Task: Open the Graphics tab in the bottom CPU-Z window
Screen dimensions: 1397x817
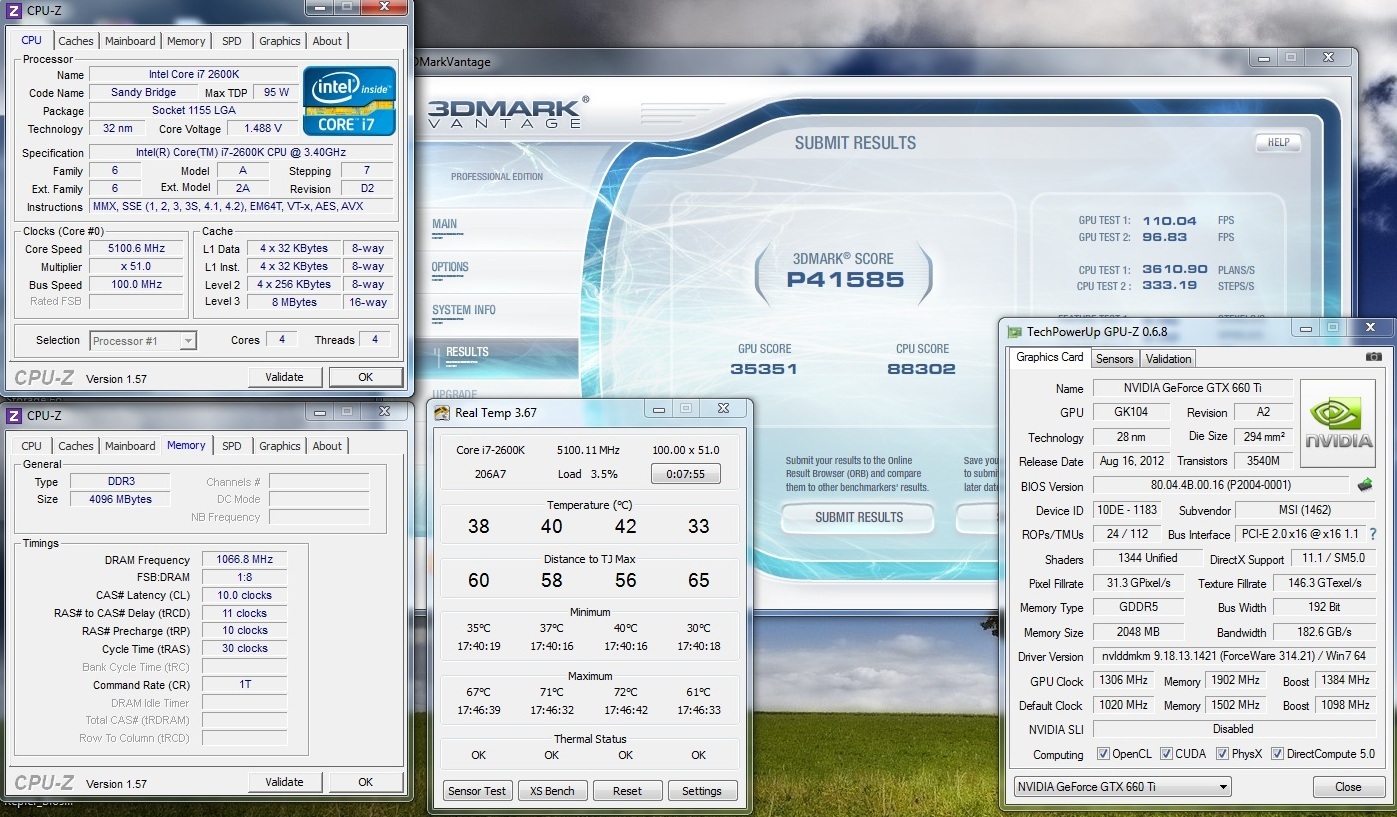Action: [279, 446]
